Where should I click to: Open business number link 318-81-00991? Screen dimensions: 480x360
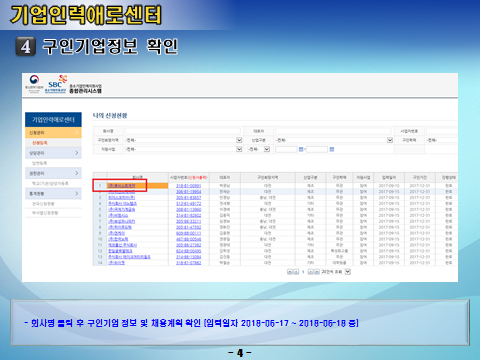point(188,186)
